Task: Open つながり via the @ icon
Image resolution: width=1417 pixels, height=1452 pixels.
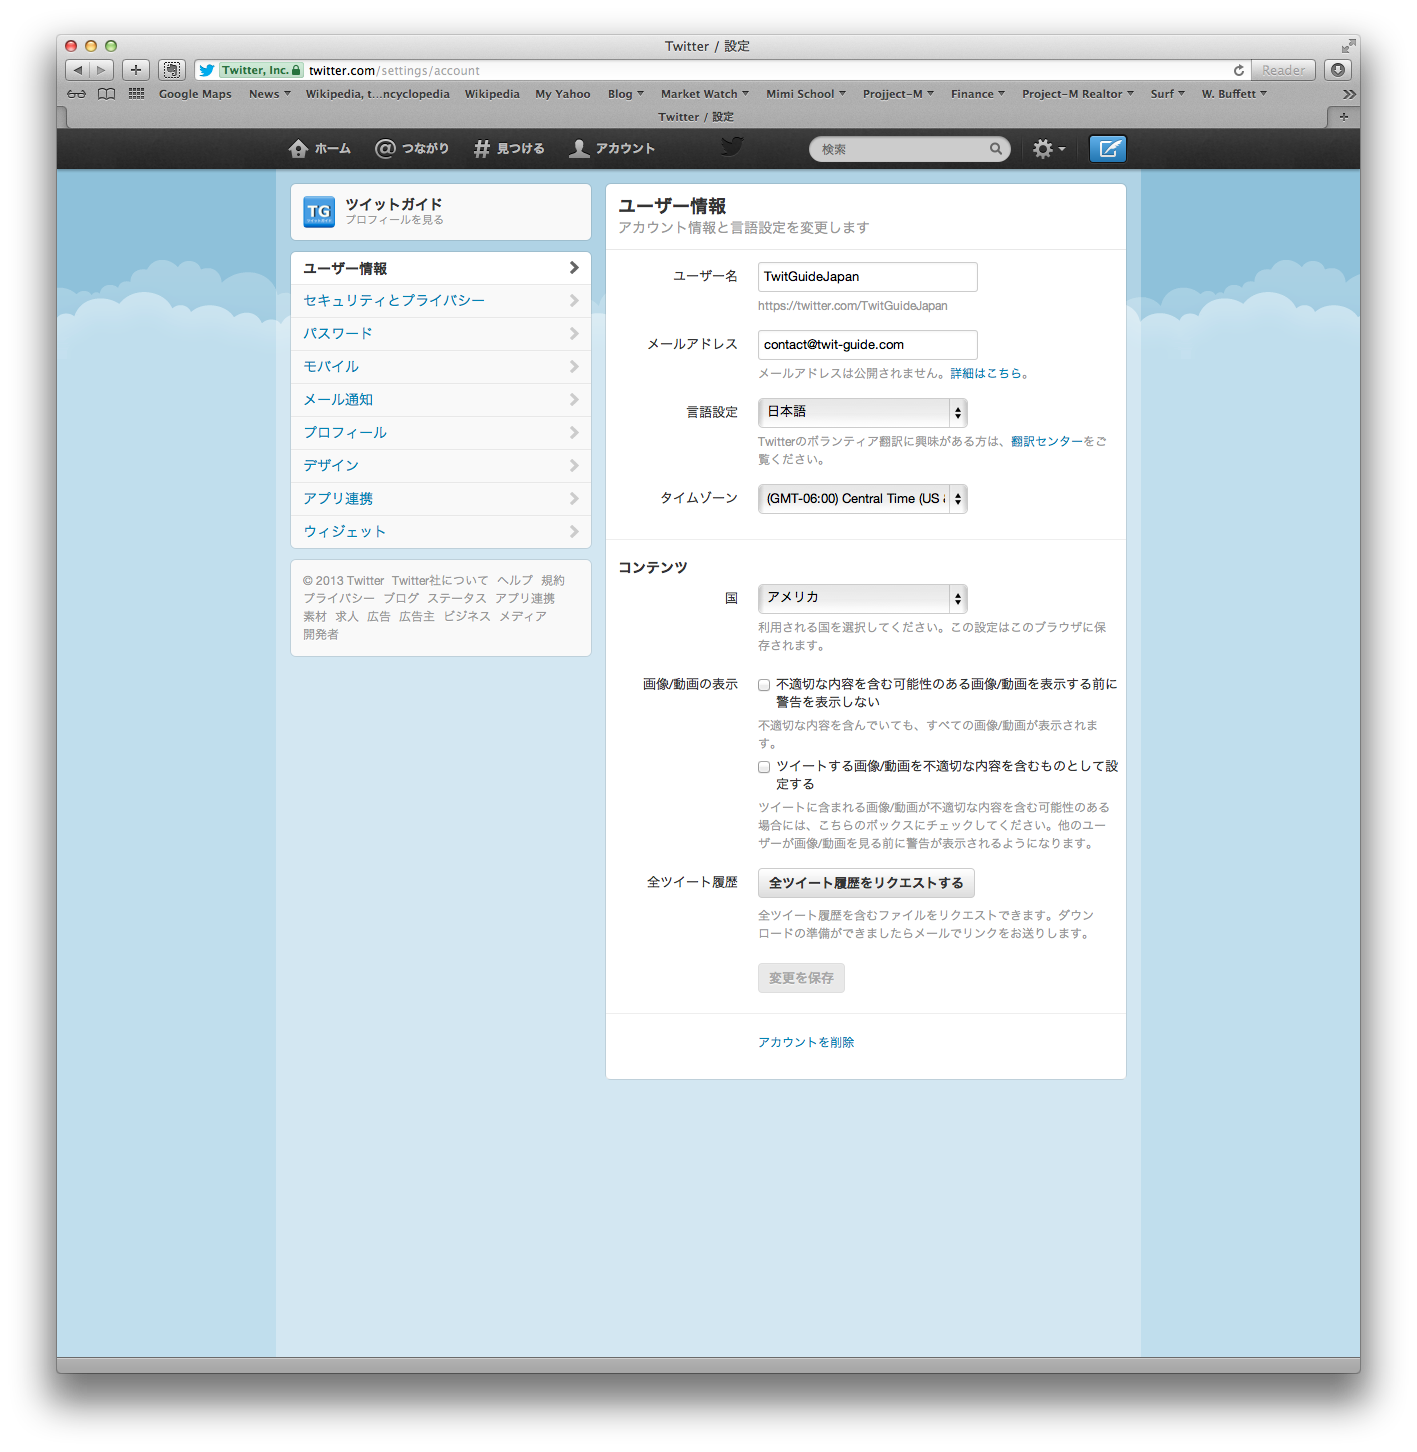Action: tap(385, 148)
